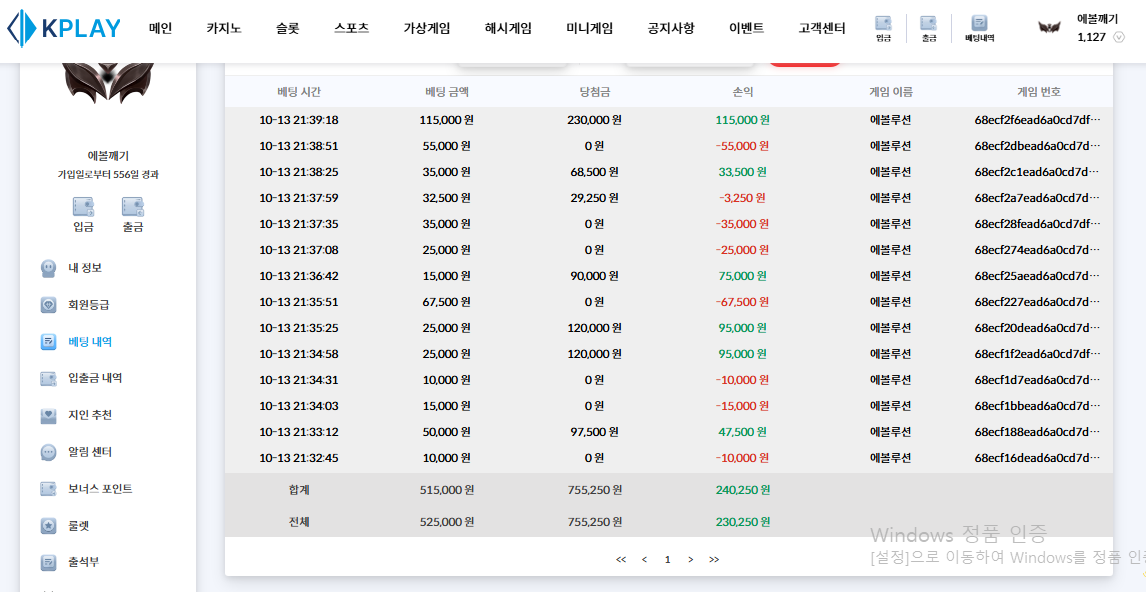The image size is (1146, 592).
Task: Click the sidebar deposit (입금) wallet icon
Action: [x=83, y=214]
